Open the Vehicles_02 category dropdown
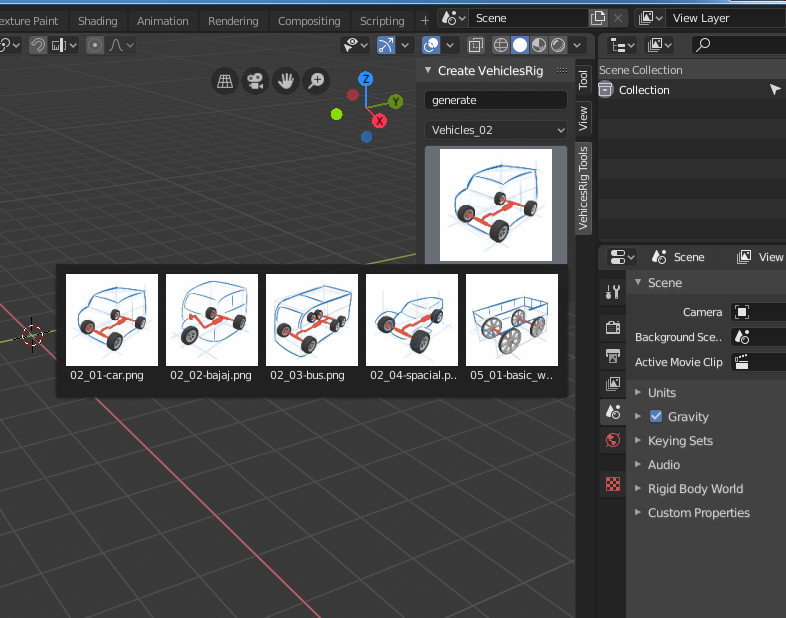Screen dimensions: 786x618 pos(496,130)
